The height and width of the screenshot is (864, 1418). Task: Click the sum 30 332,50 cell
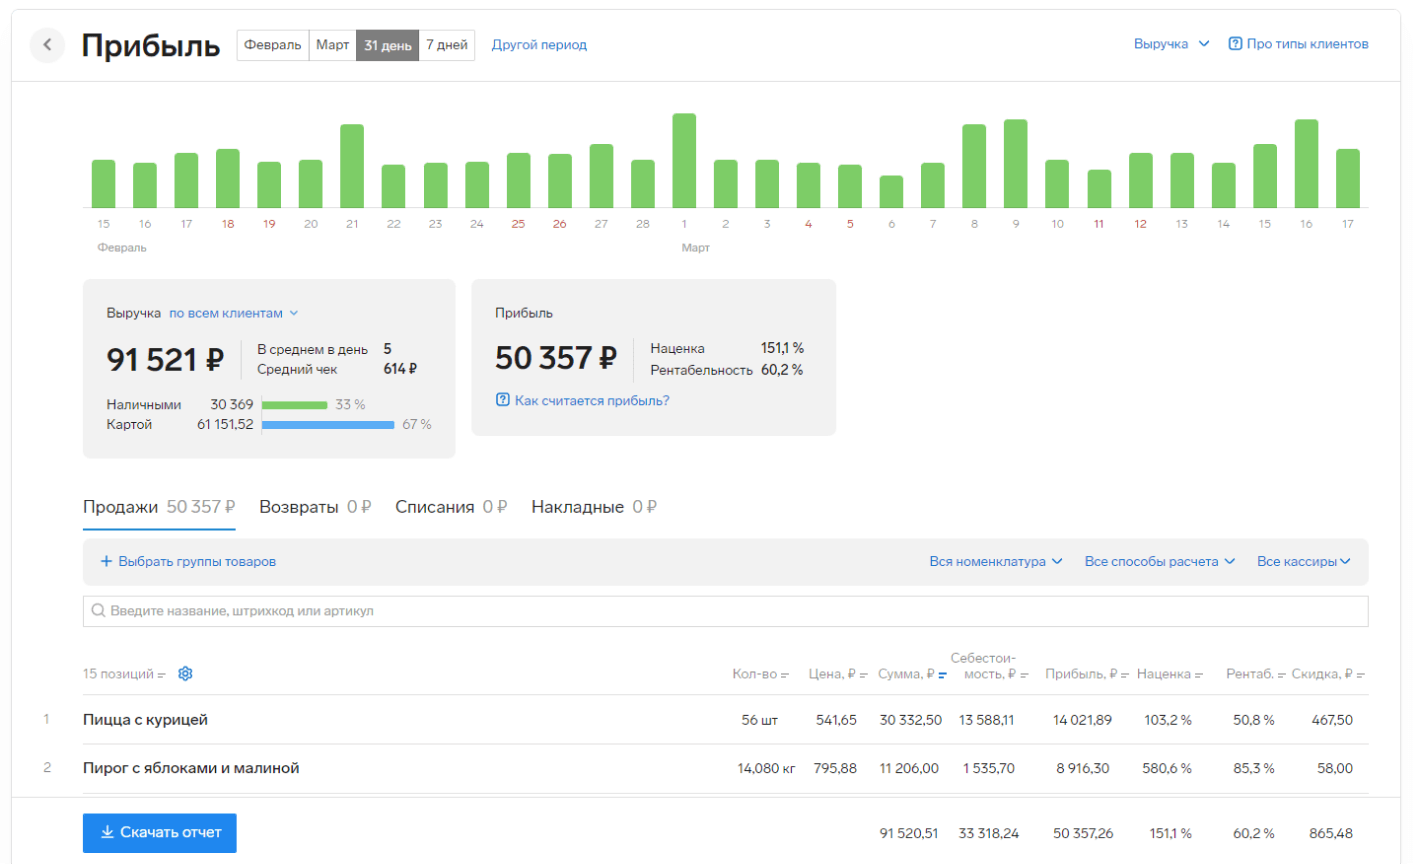click(x=910, y=720)
